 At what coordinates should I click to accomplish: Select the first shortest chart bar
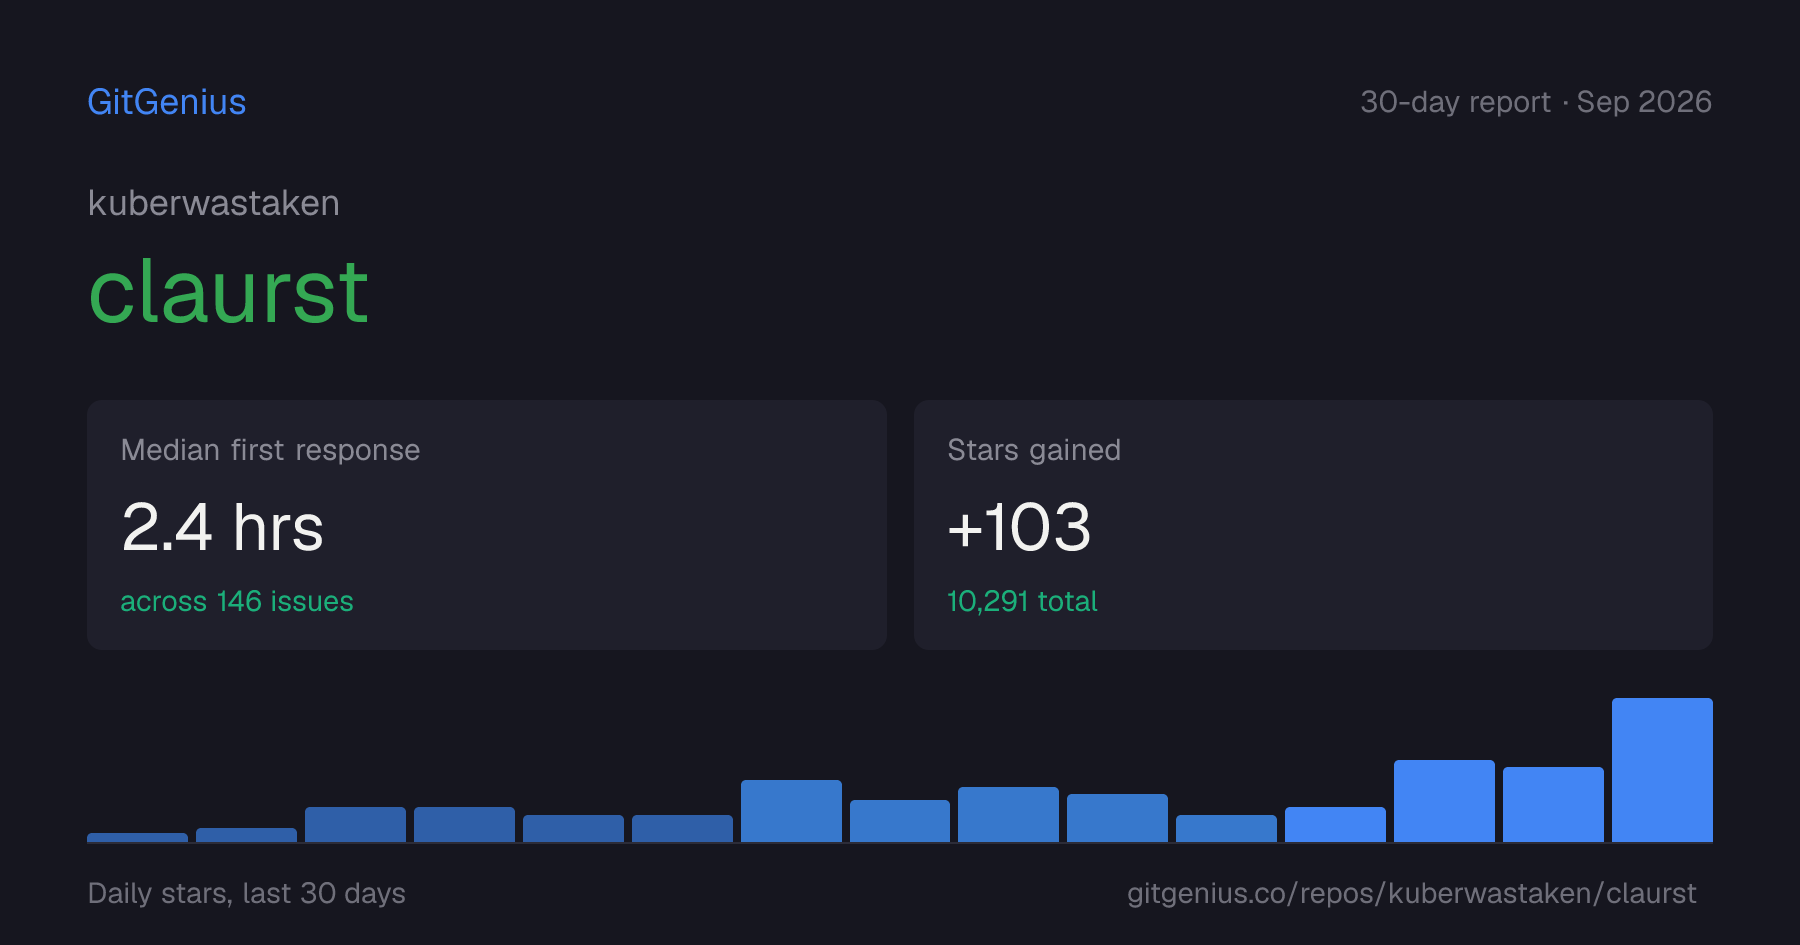[x=137, y=837]
